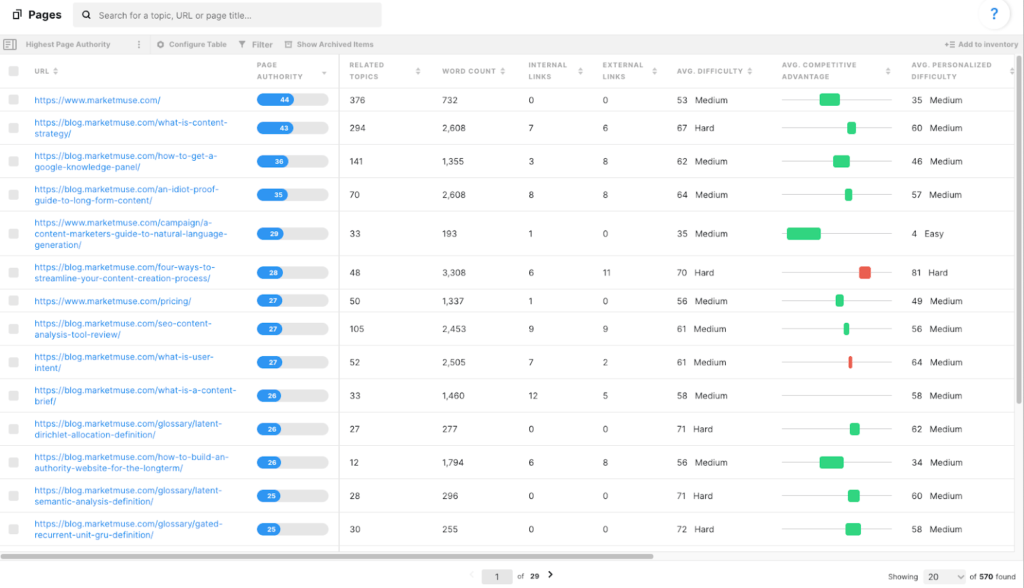The width and height of the screenshot is (1024, 588).
Task: Open the three-dot view options menu
Action: [x=138, y=44]
